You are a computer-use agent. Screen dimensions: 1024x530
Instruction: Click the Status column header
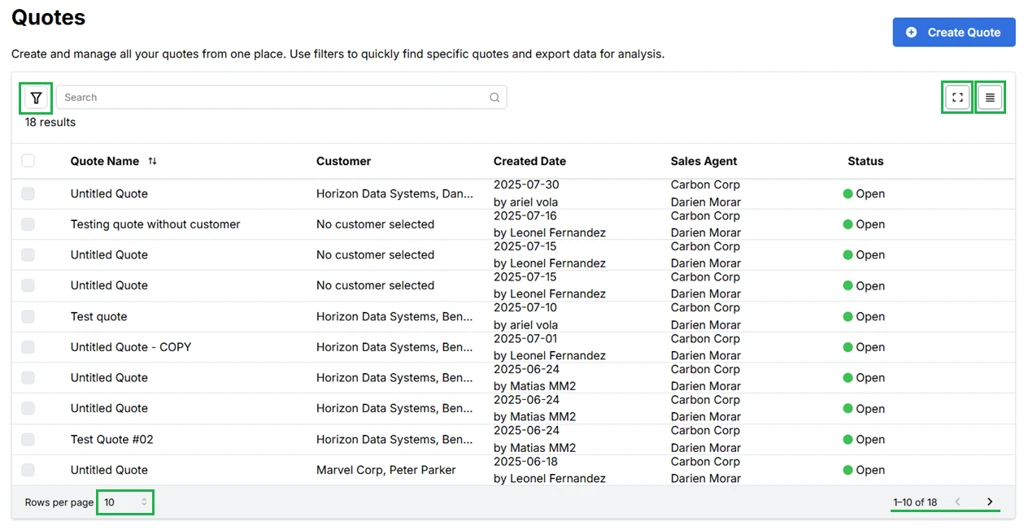[x=865, y=161]
